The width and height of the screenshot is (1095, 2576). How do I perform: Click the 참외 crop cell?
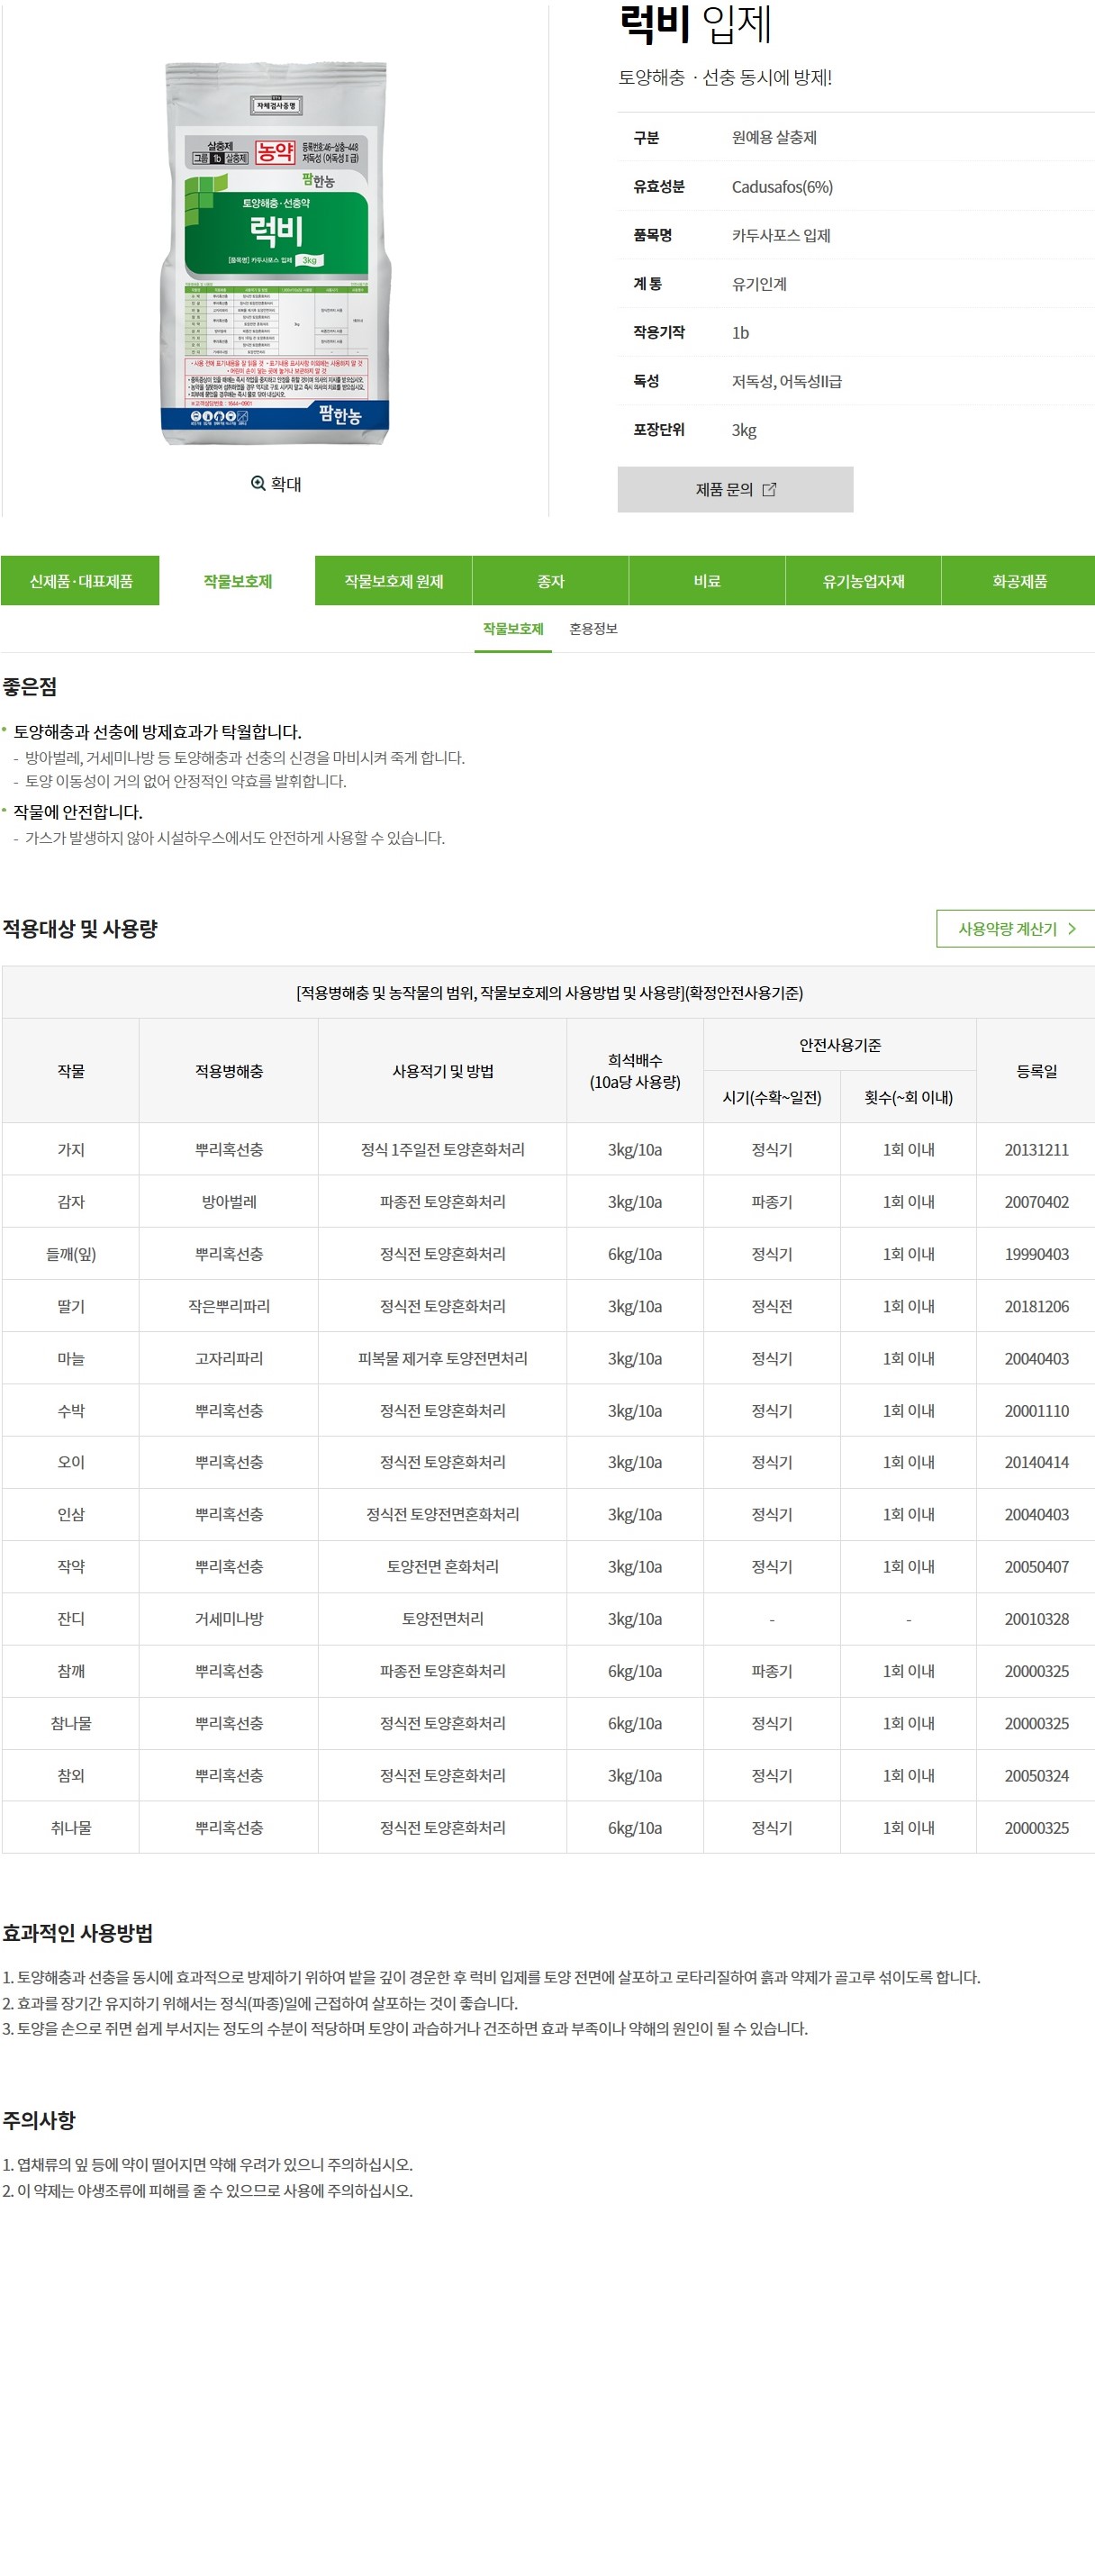(71, 1776)
